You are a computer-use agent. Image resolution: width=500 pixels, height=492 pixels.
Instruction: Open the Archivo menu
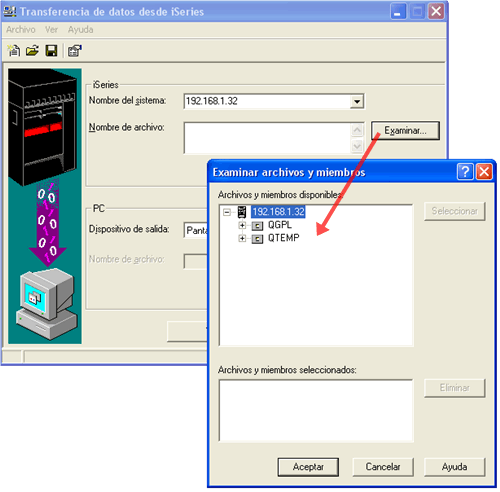coord(21,30)
